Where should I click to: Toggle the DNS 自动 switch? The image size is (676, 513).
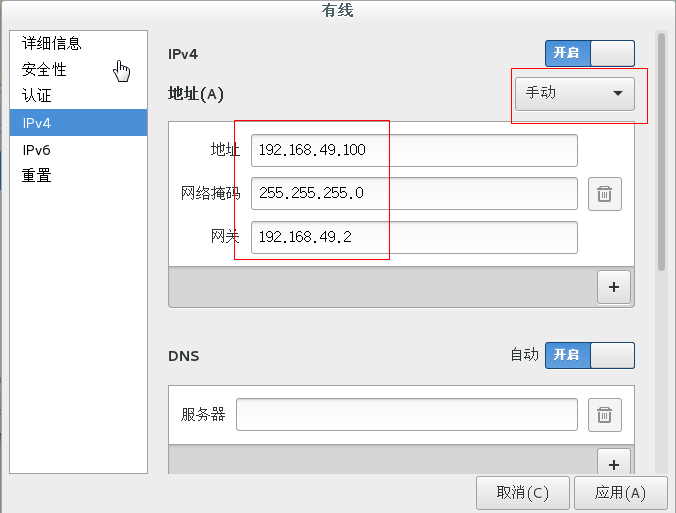(590, 355)
